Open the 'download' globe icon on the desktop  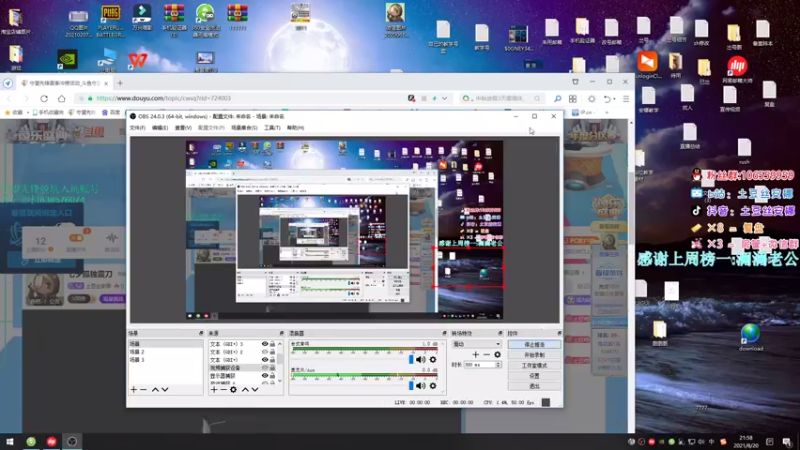(751, 337)
